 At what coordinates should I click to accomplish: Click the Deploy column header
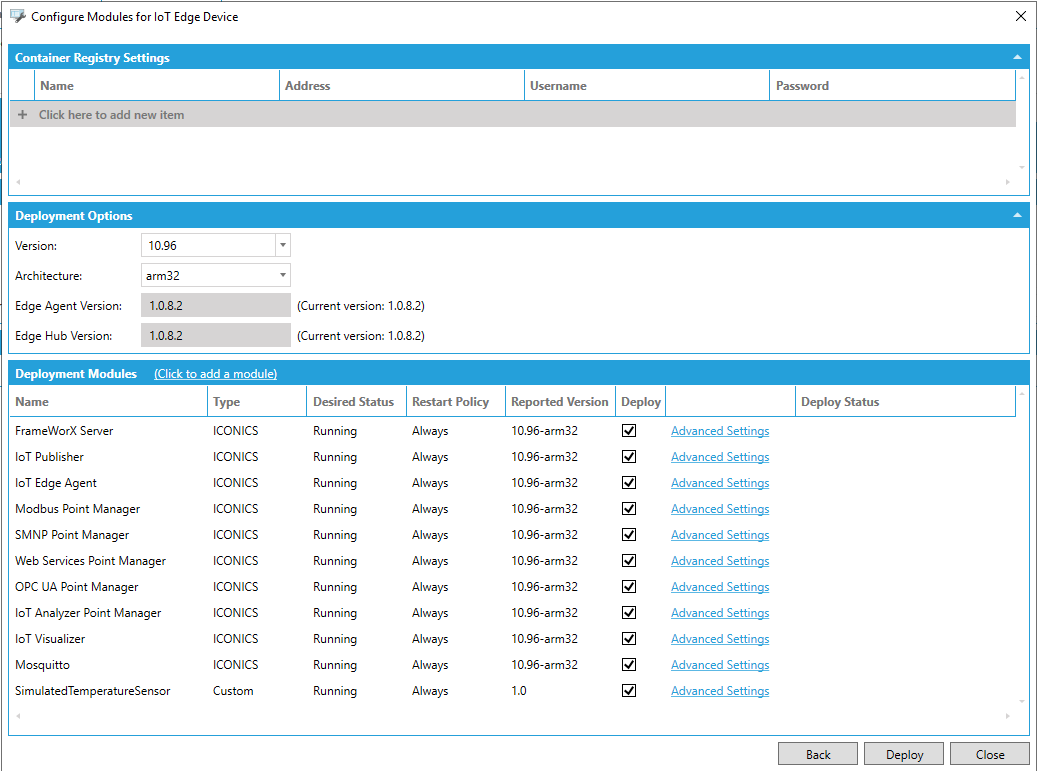coord(641,401)
